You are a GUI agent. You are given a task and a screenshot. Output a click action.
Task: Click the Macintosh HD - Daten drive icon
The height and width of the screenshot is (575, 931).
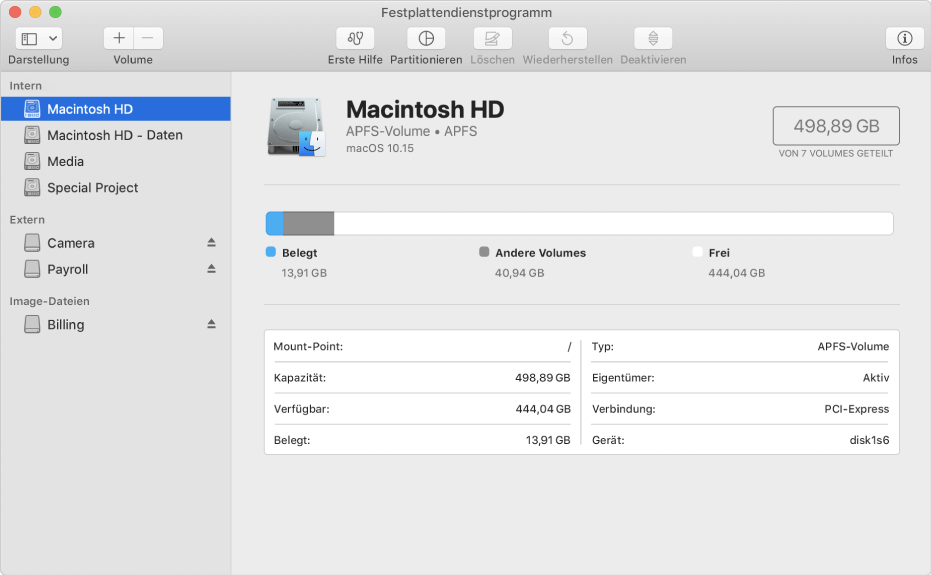(32, 135)
